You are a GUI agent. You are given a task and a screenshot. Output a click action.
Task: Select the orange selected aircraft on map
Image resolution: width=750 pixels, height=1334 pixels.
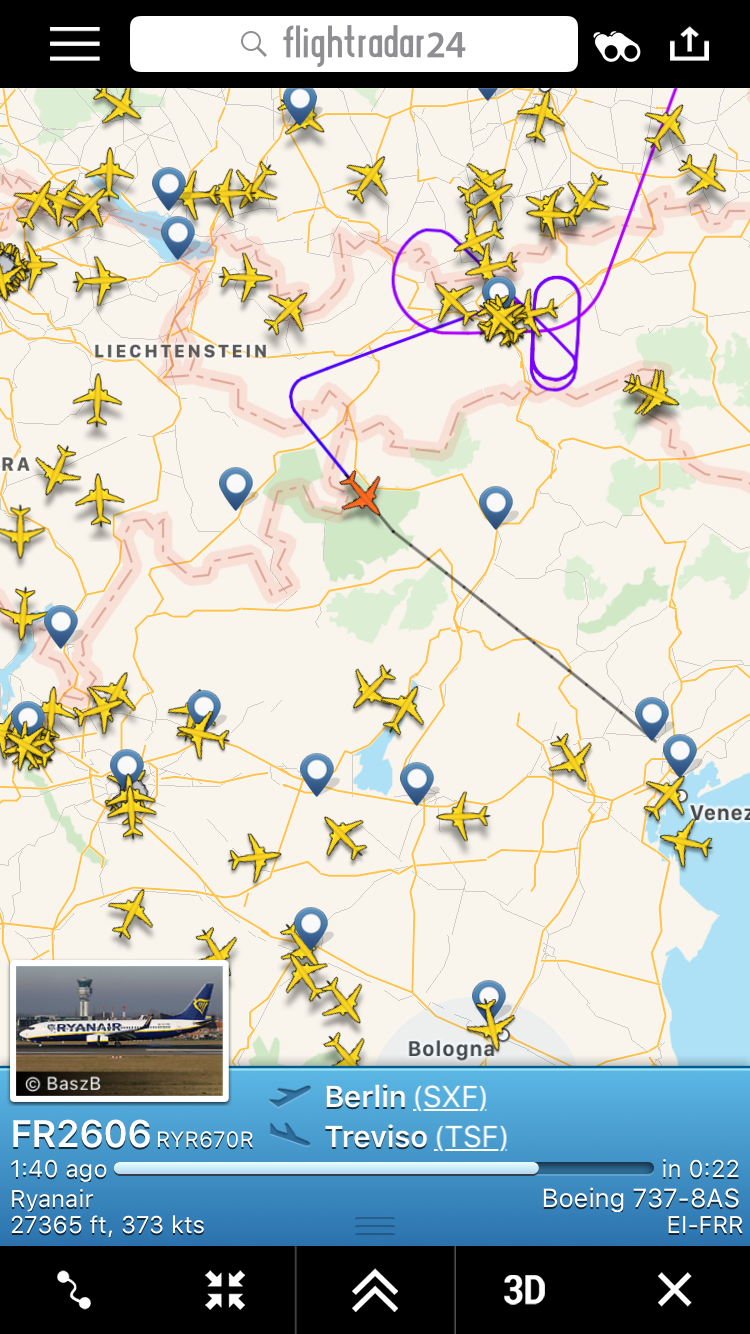click(362, 494)
